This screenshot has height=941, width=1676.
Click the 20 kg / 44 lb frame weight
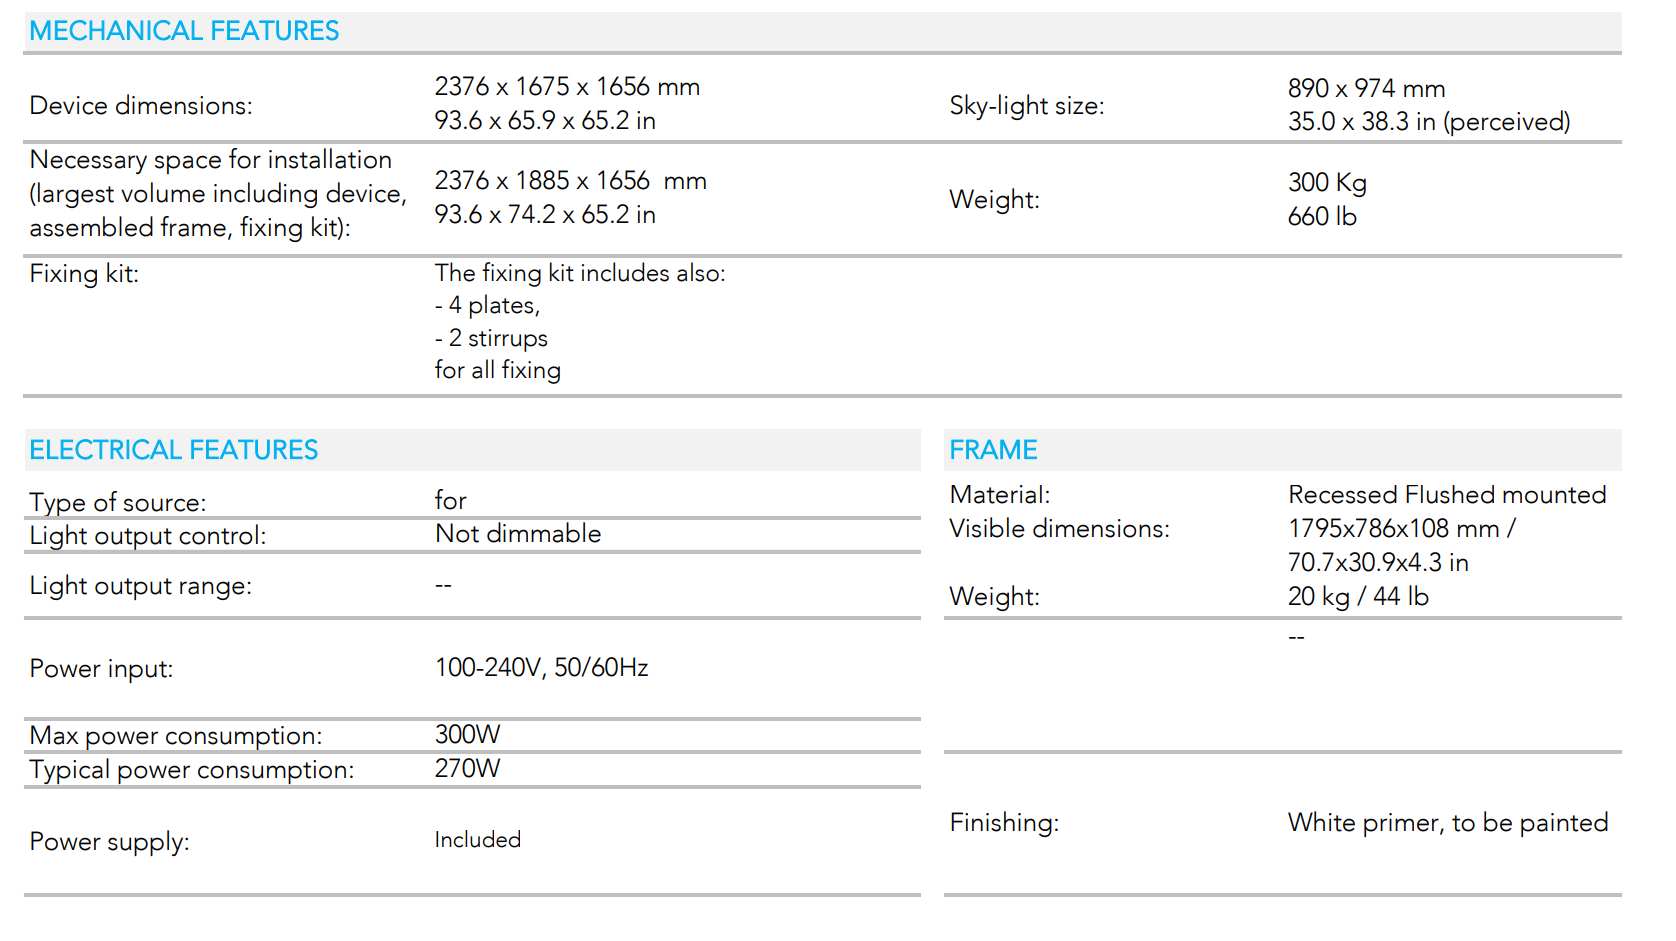point(1357,596)
